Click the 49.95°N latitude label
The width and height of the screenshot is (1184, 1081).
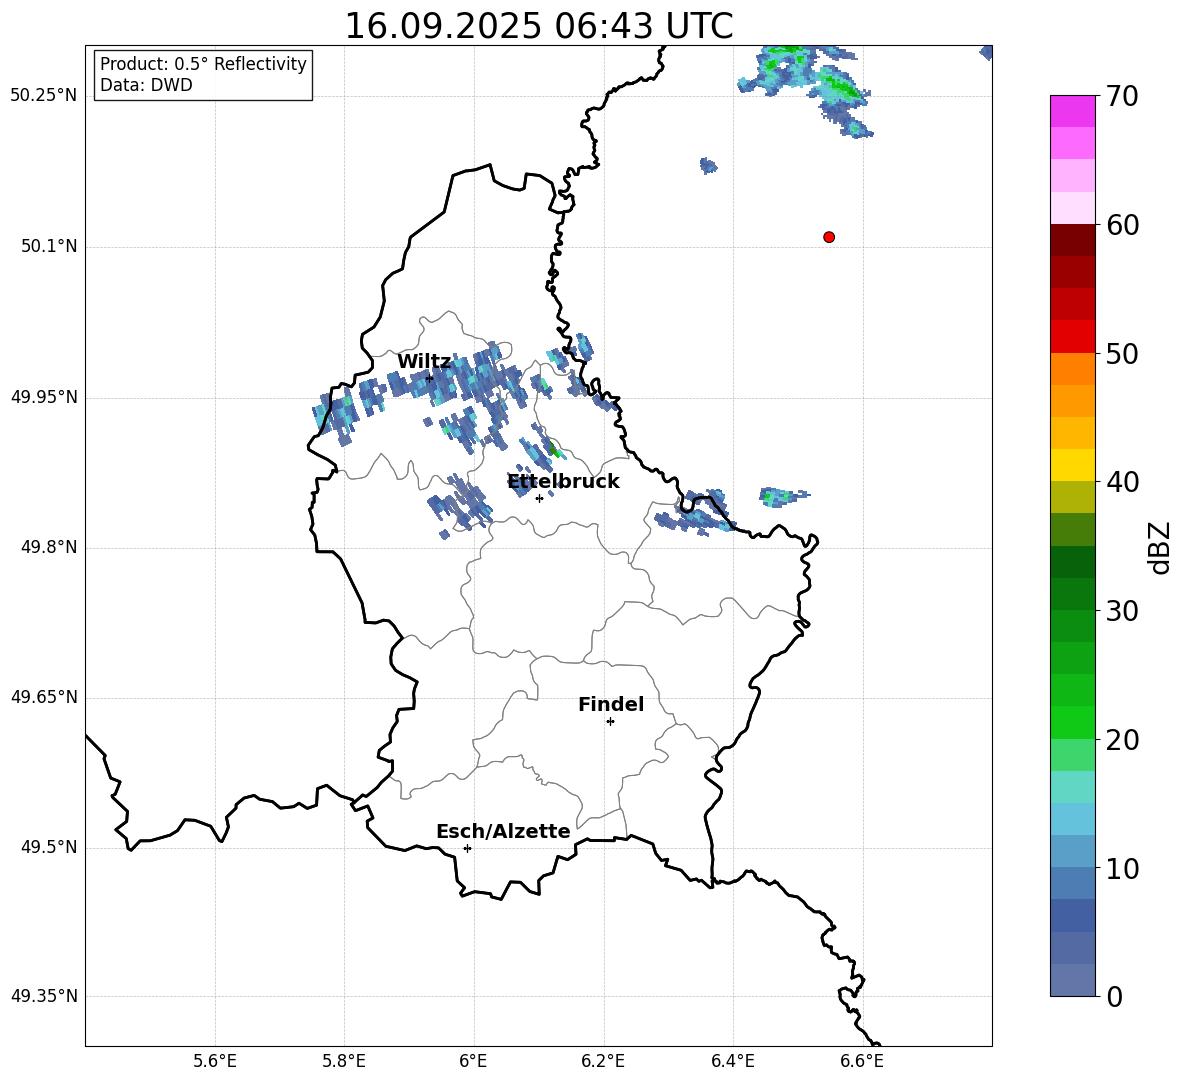pos(44,397)
